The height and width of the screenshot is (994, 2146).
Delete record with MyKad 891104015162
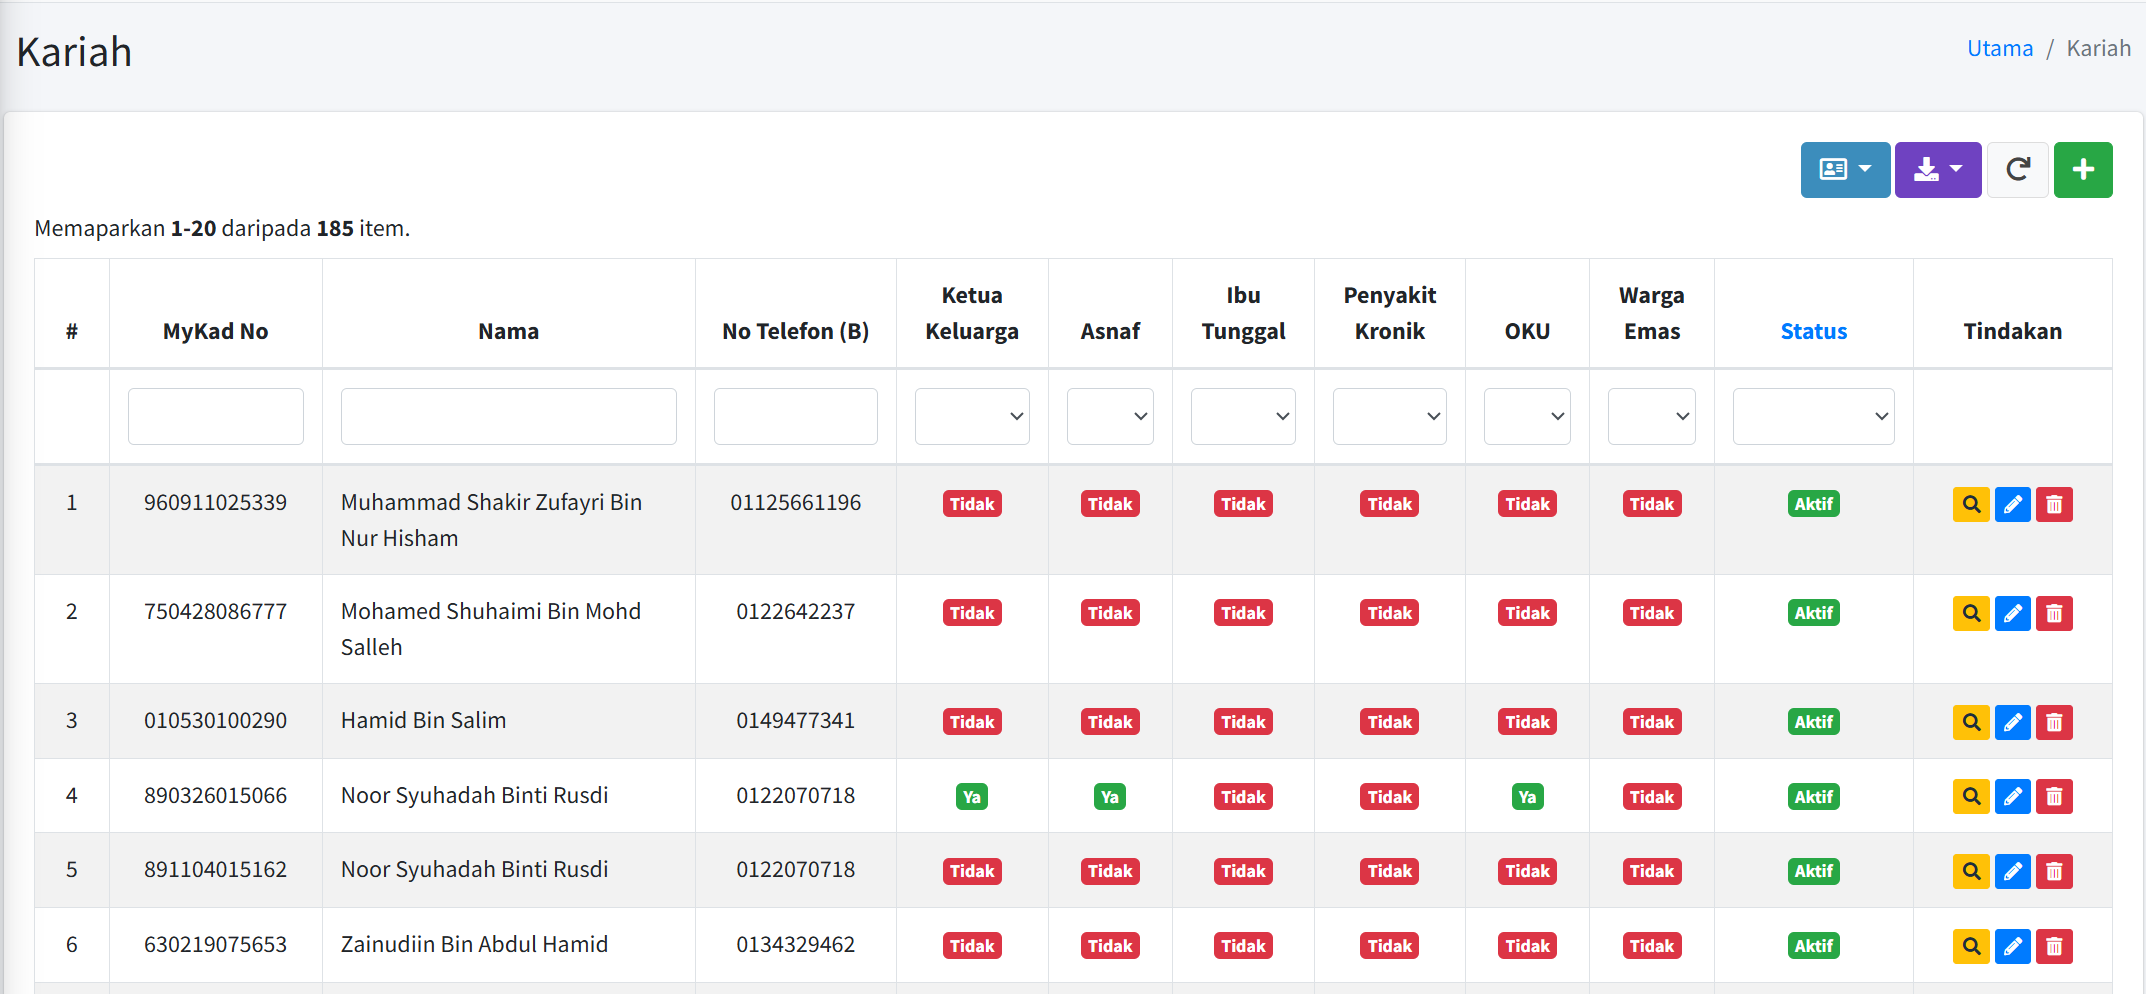pyautogui.click(x=2054, y=871)
